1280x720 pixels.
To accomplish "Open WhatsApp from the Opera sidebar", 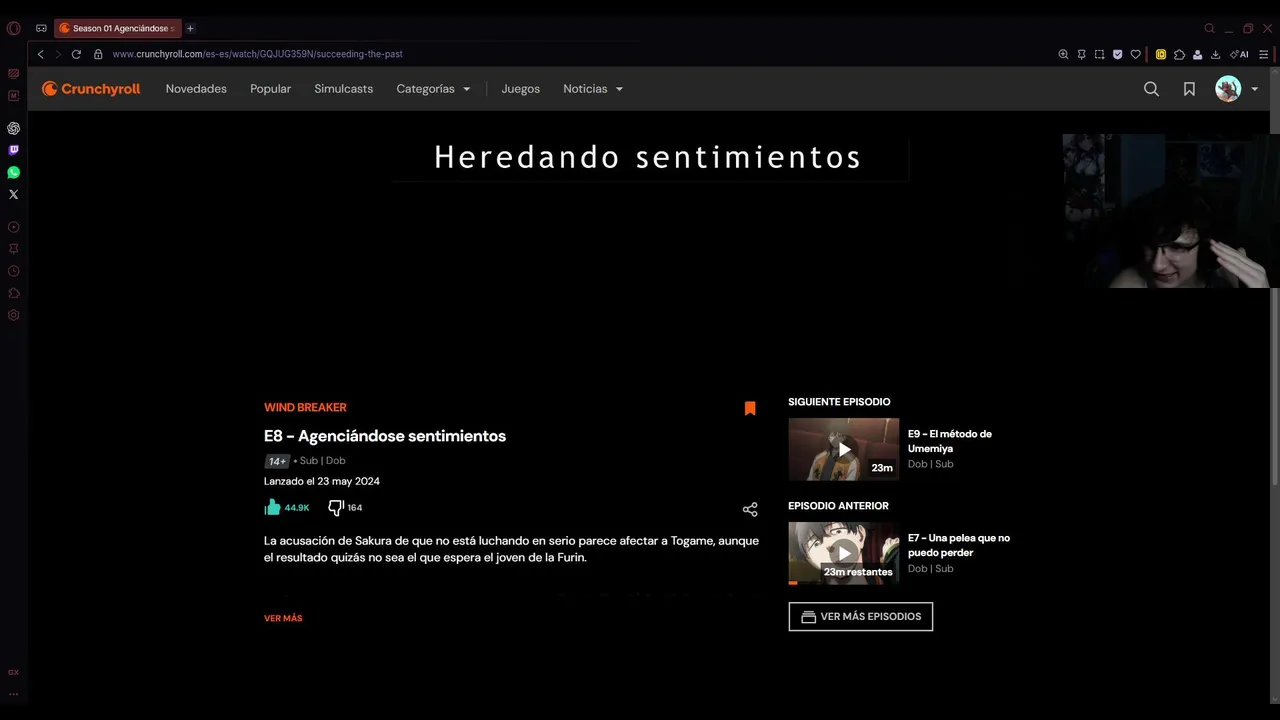I will coord(13,172).
